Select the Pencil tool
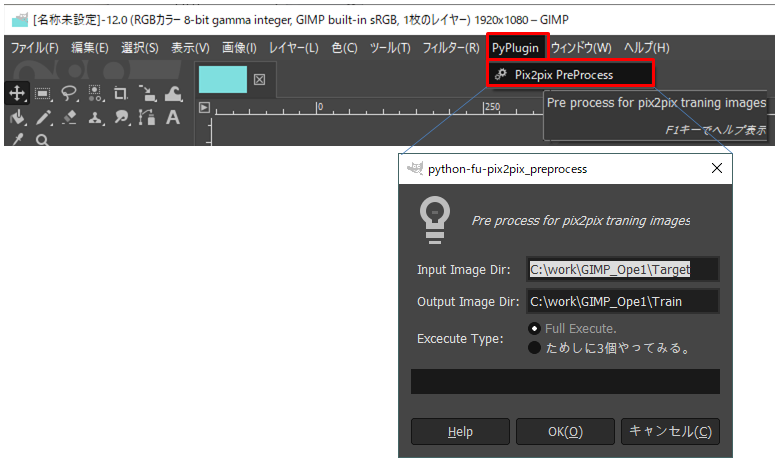The image size is (781, 466). [44, 118]
